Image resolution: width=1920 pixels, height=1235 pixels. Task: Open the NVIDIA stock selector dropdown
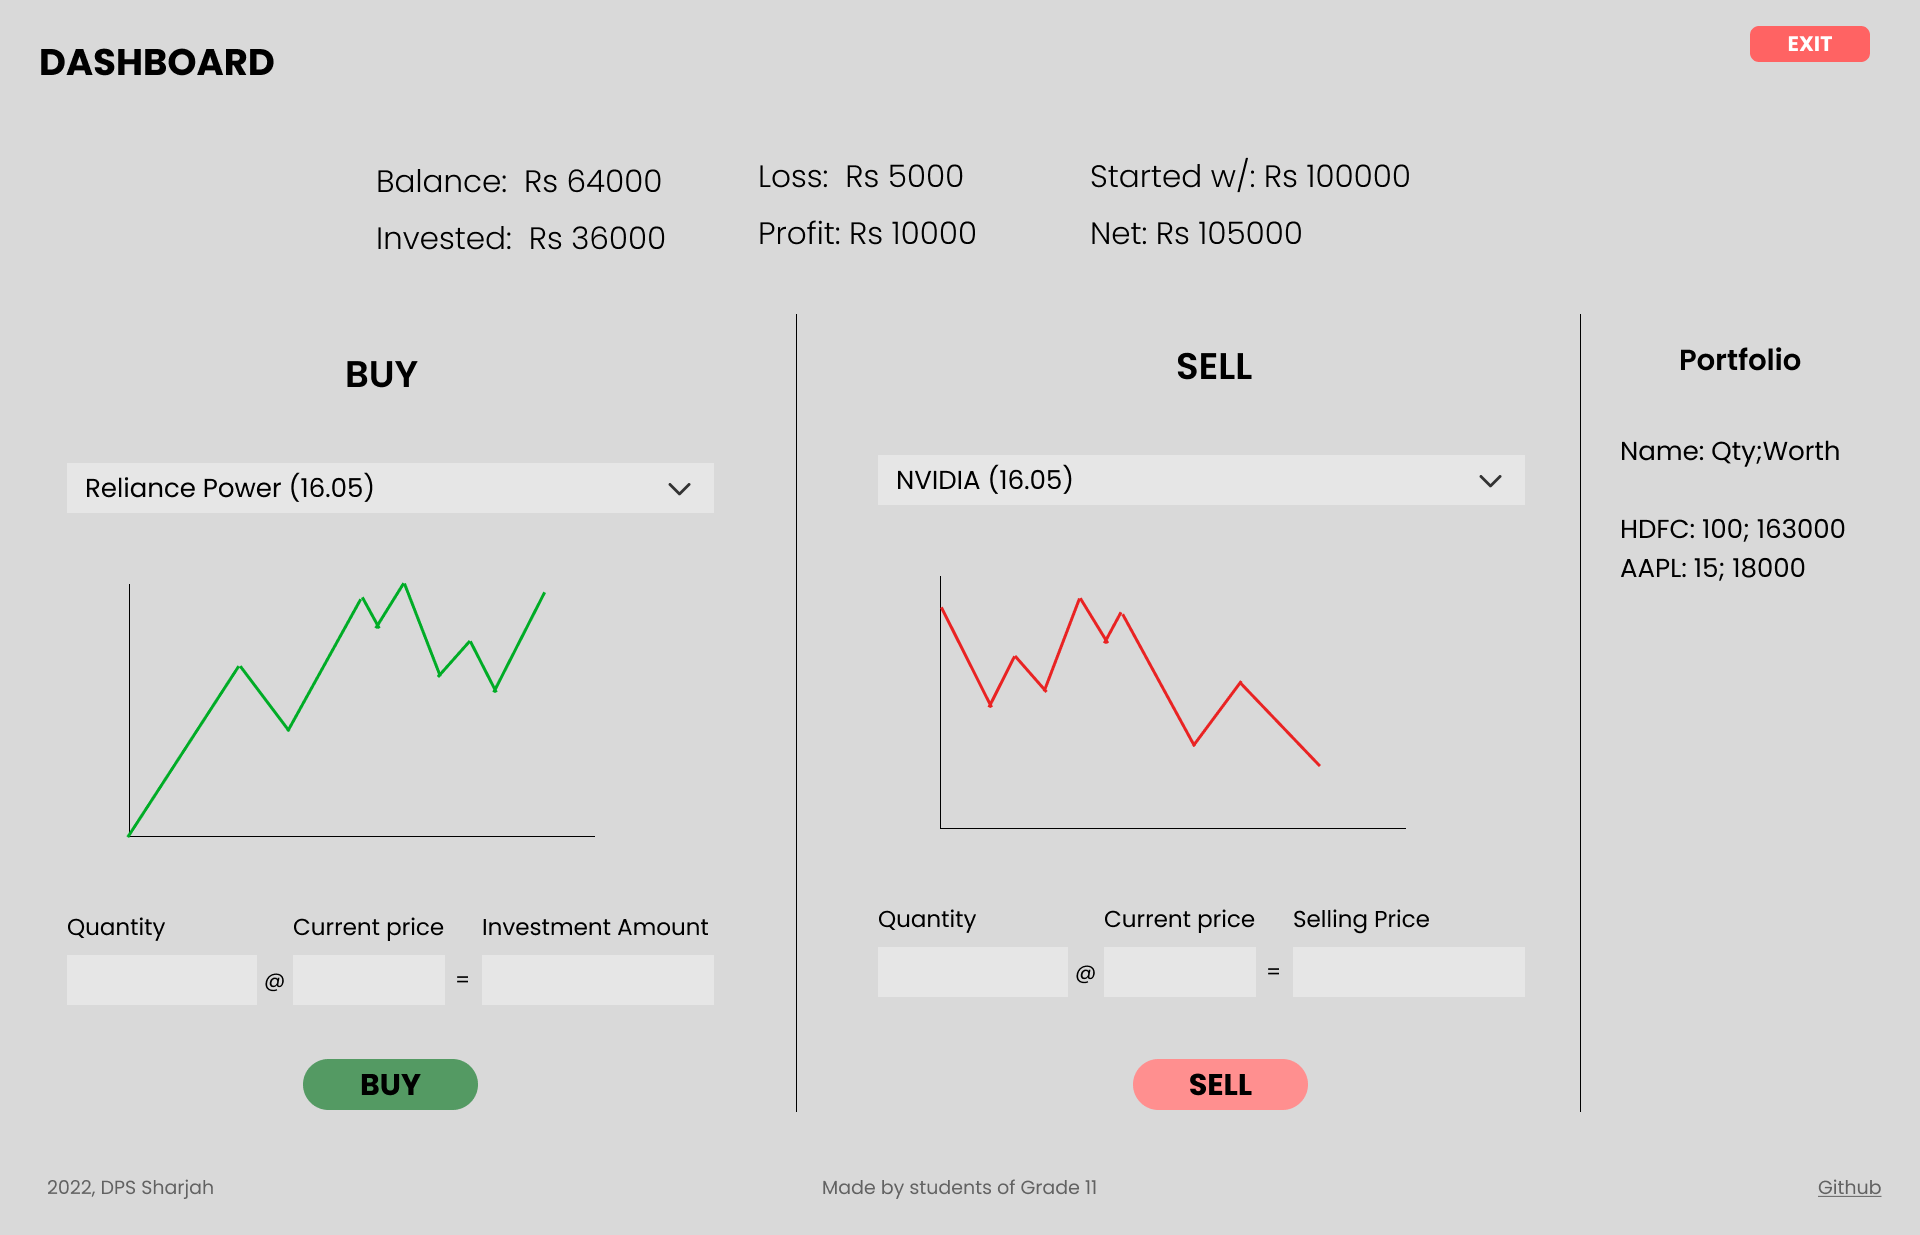pos(1200,480)
